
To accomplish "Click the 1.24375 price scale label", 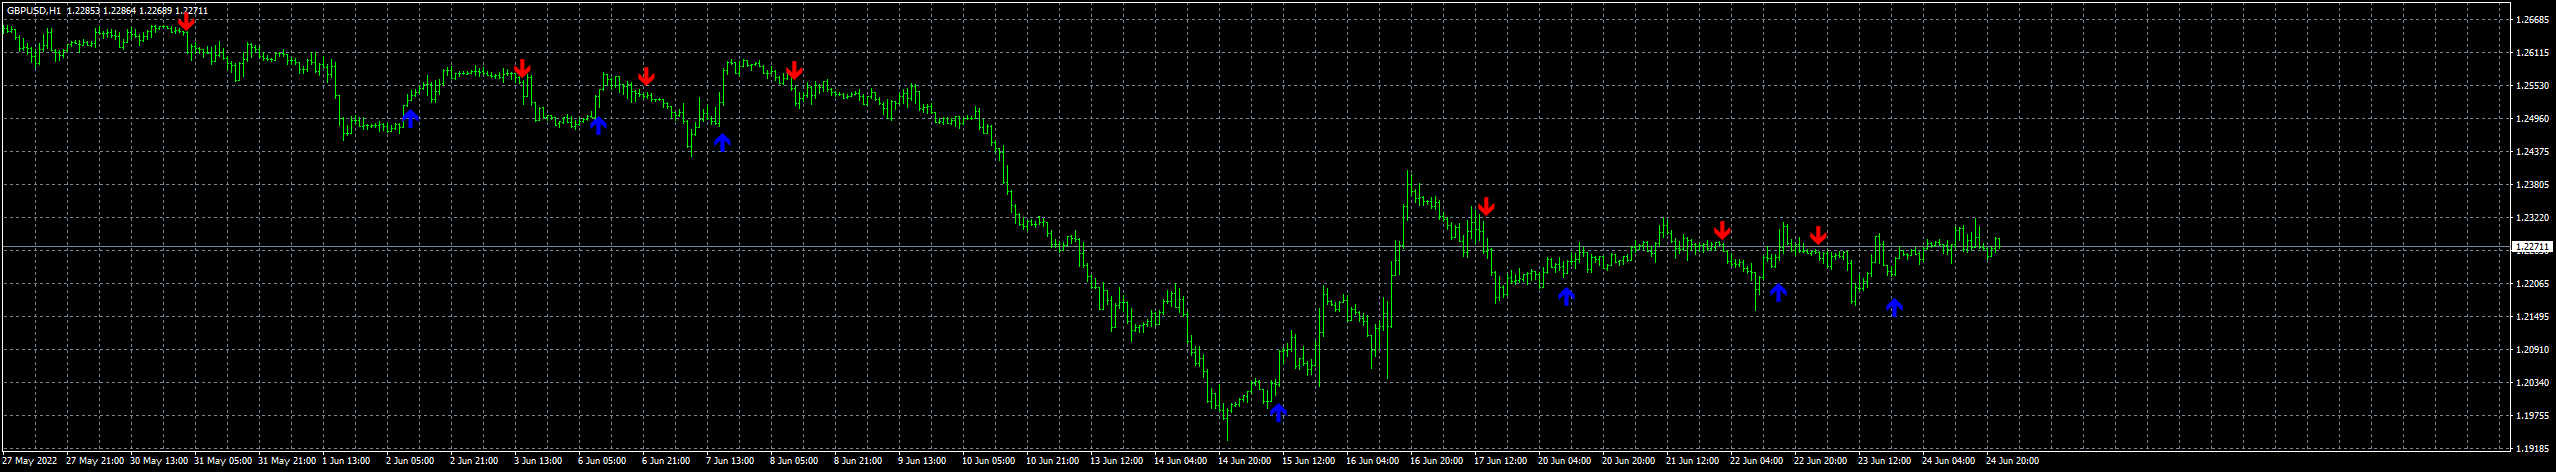I will point(2531,151).
